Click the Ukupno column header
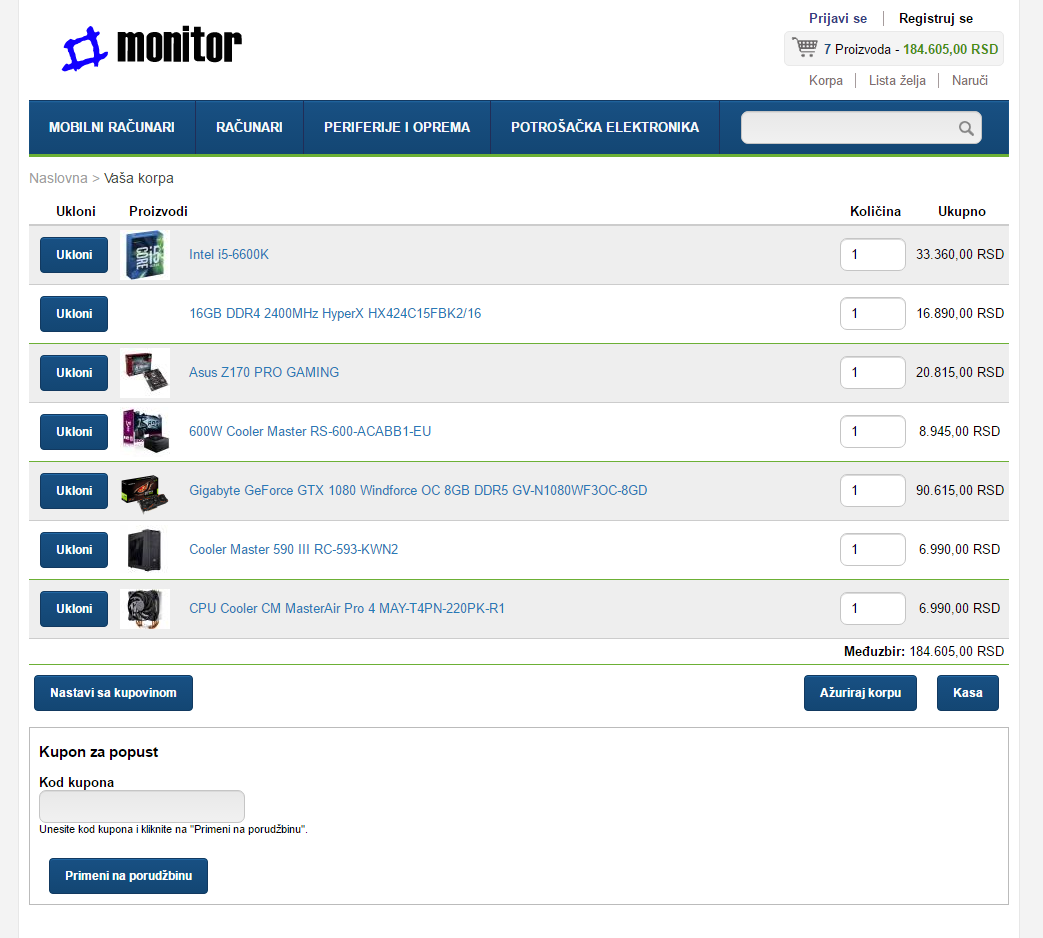This screenshot has width=1043, height=938. click(x=962, y=212)
